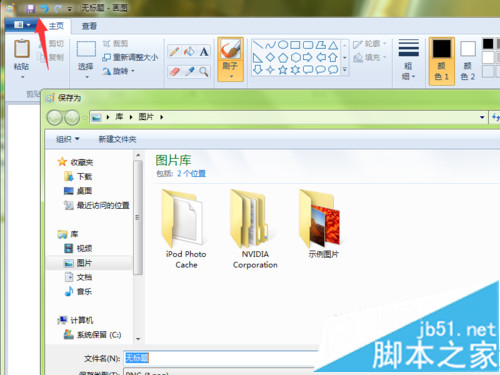
Task: Click the 新建文件夹 button
Action: (117, 139)
